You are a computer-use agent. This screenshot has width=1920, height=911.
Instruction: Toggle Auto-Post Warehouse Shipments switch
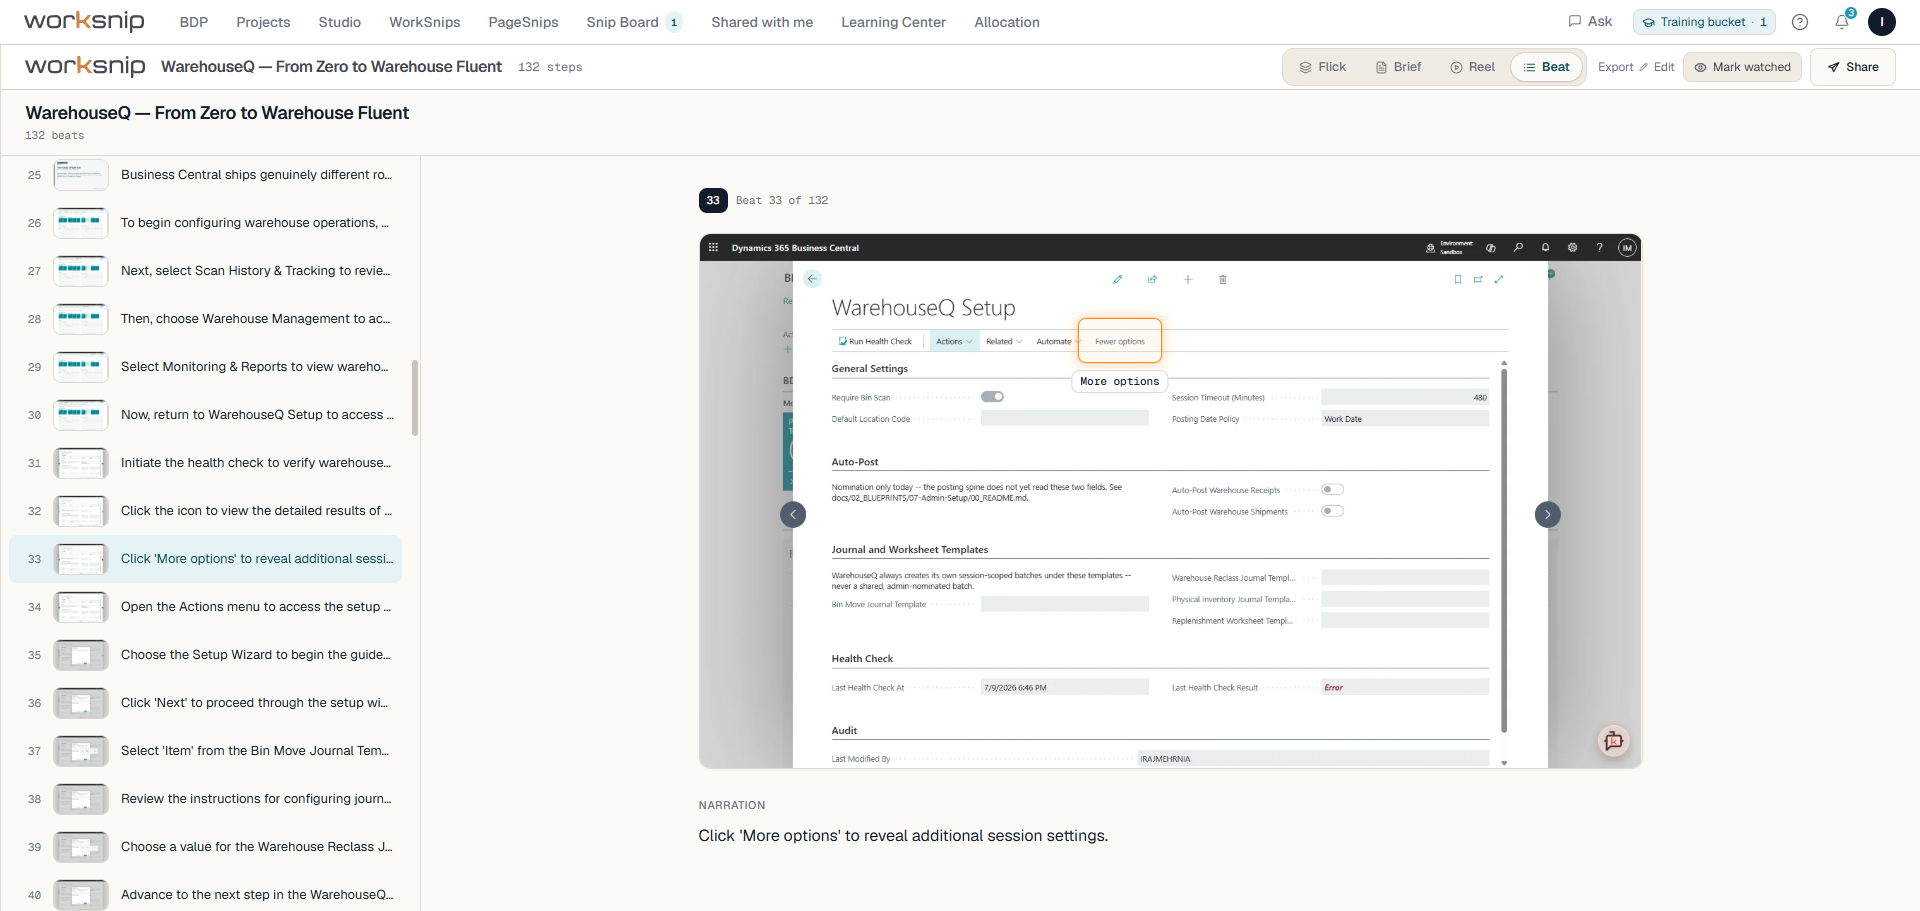click(1332, 511)
